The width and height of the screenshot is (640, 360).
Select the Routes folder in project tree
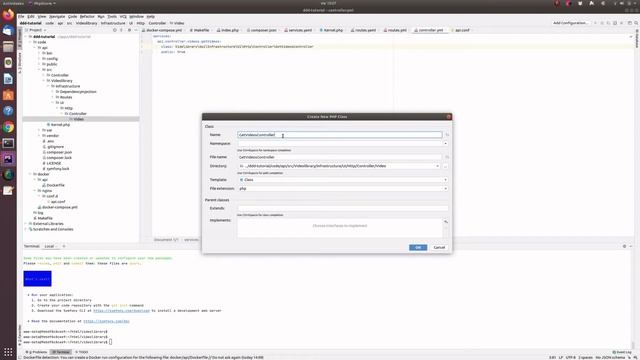[66, 97]
